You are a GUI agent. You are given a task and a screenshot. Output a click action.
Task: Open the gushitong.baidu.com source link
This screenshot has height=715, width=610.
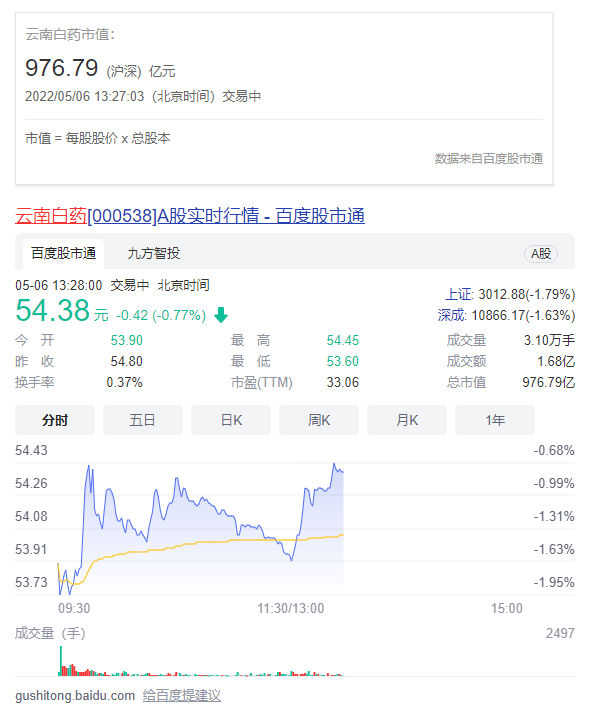(x=75, y=695)
